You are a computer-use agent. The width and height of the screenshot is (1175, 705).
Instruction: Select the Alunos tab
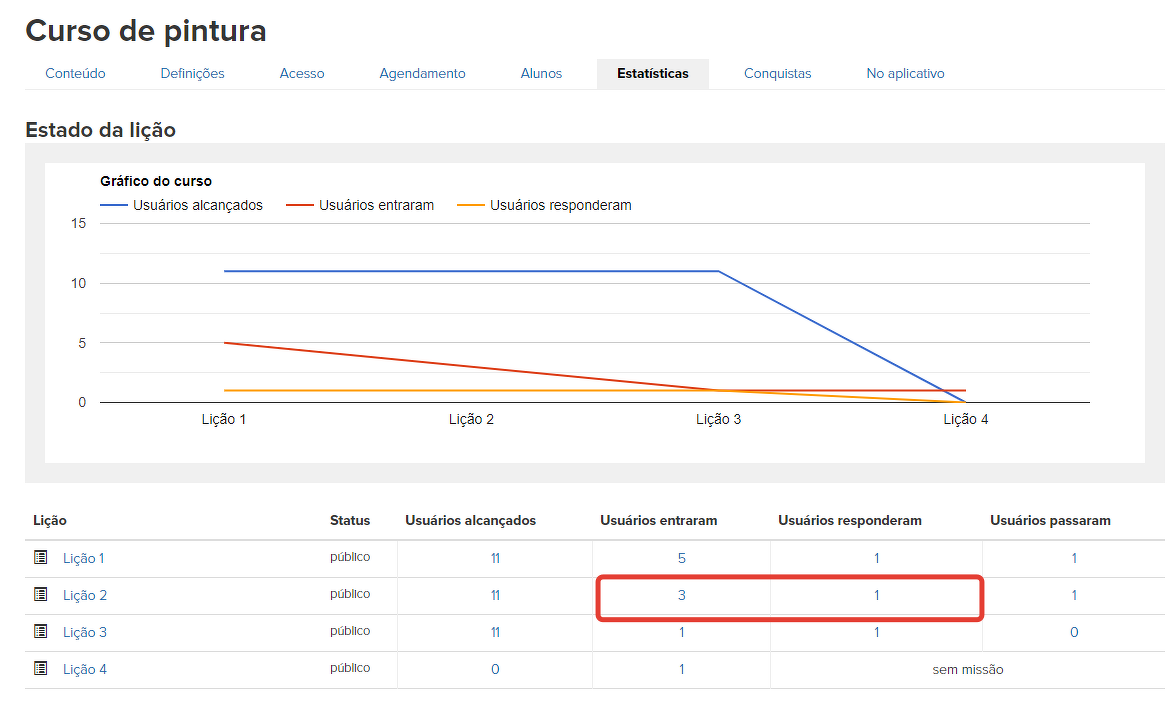point(541,73)
